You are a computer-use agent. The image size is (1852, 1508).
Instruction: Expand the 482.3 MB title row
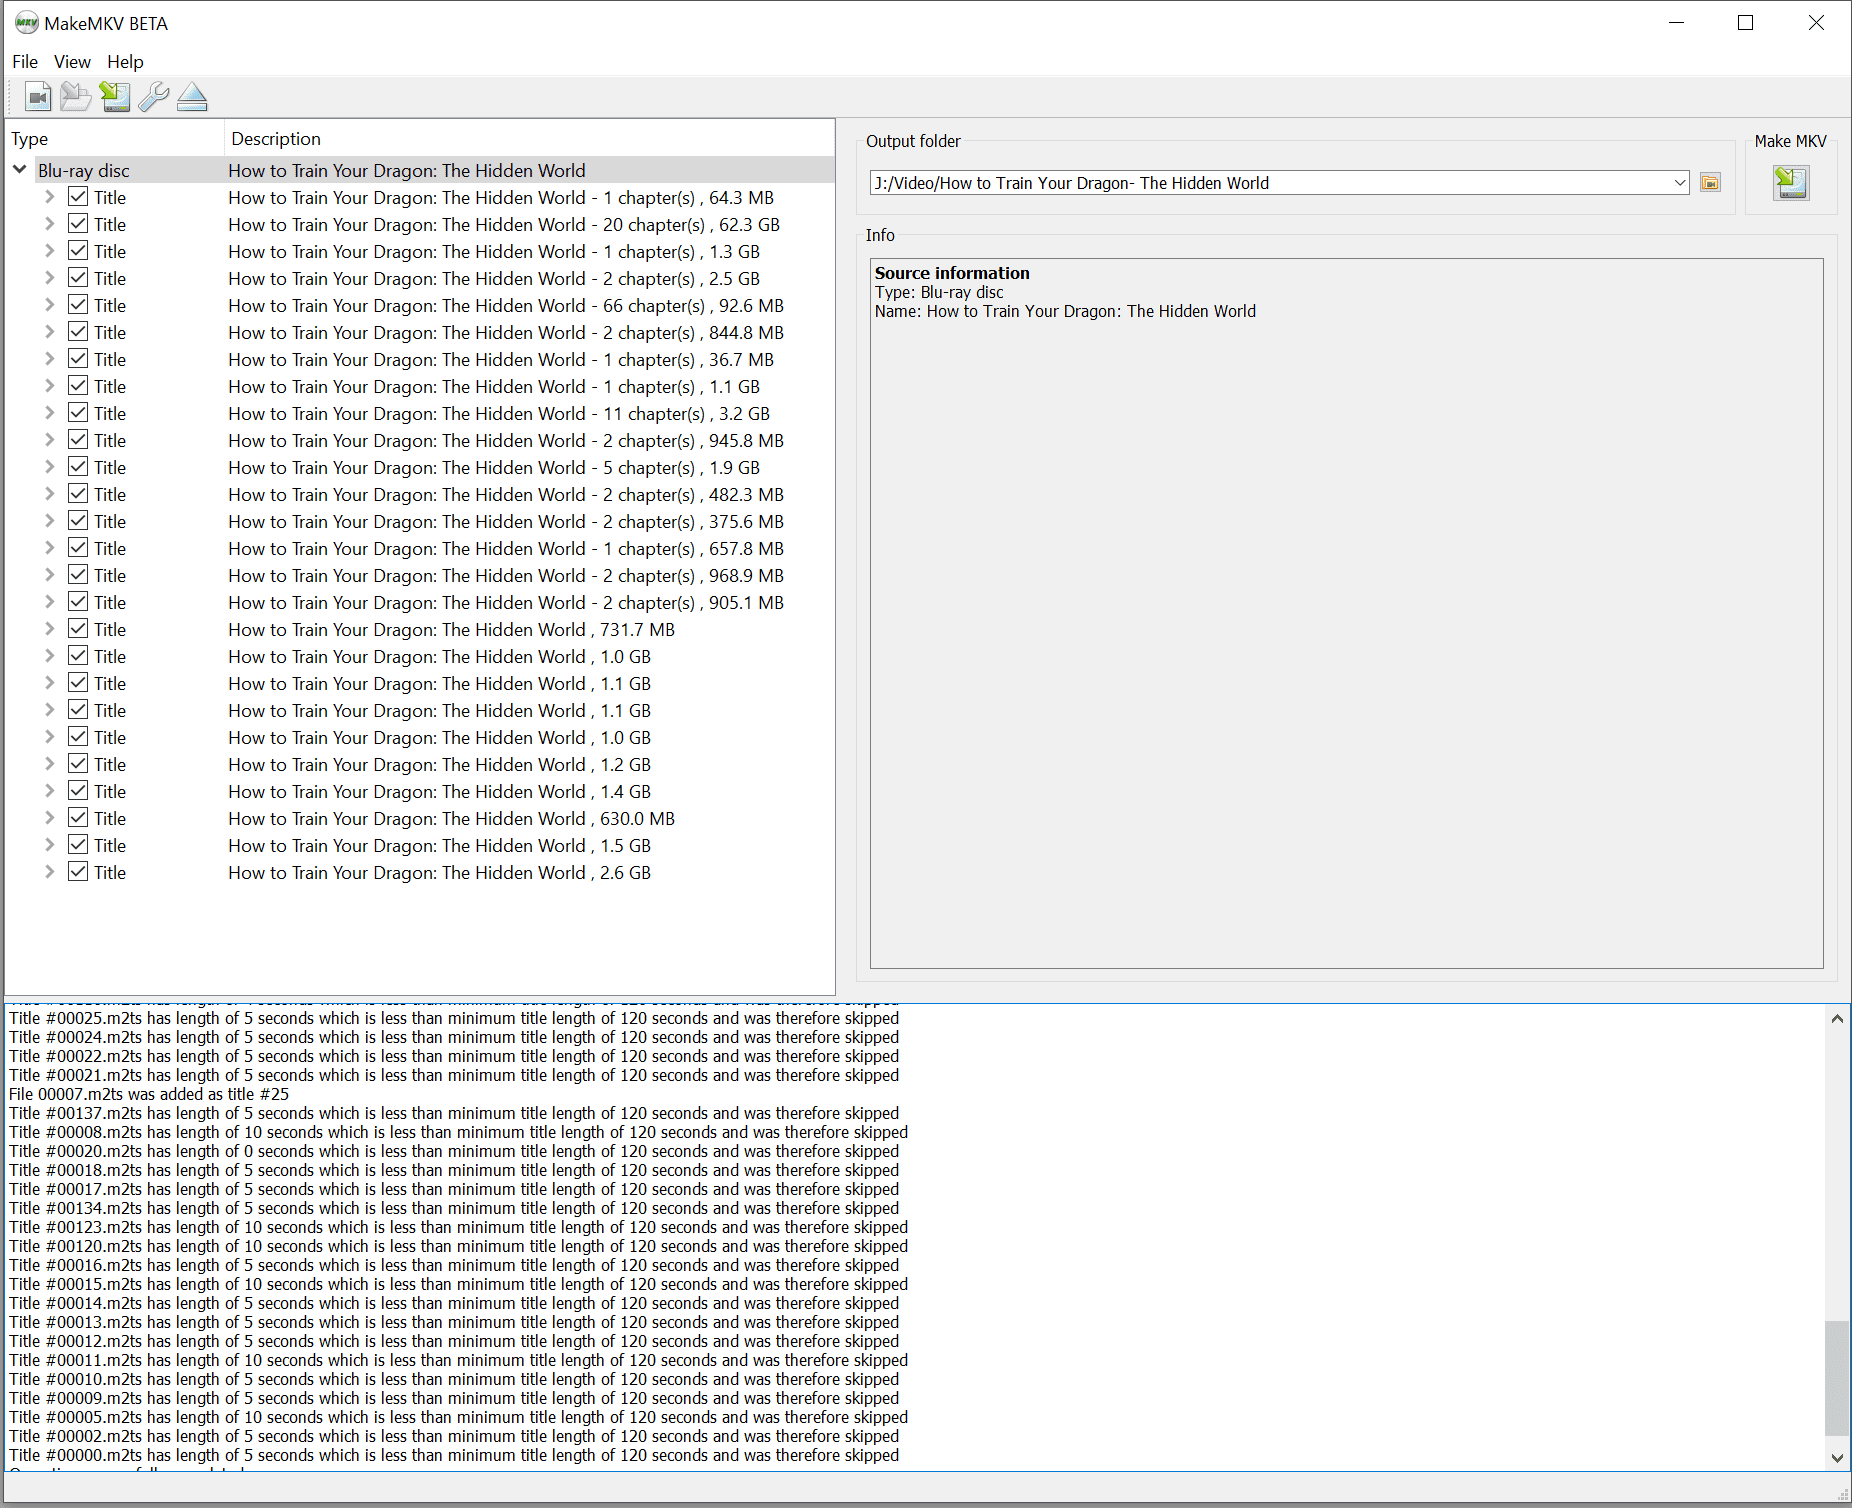pyautogui.click(x=49, y=494)
